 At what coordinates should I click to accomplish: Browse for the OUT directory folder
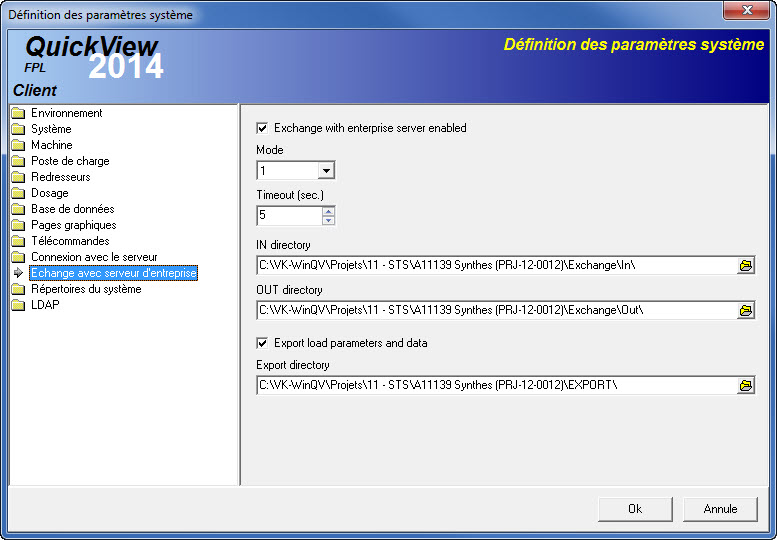[745, 311]
